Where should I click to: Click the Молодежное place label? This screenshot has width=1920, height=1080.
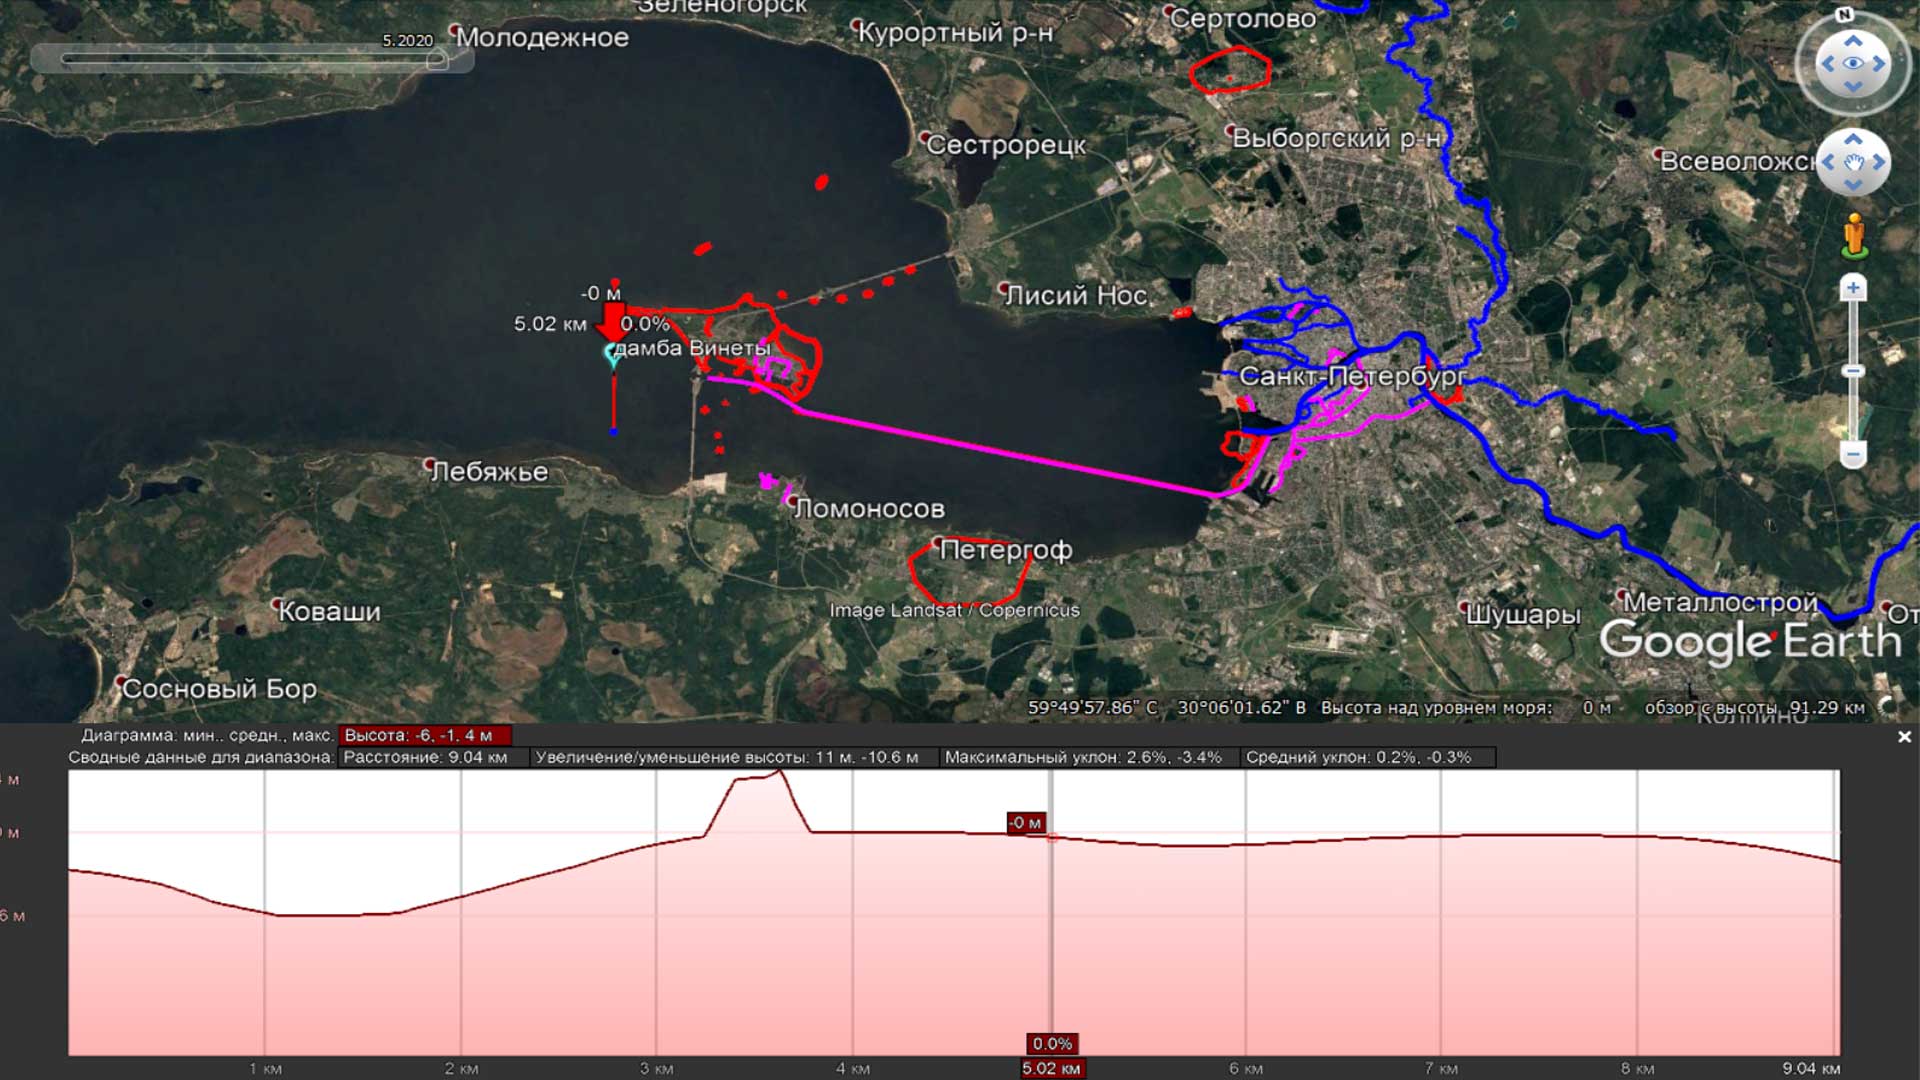(543, 38)
